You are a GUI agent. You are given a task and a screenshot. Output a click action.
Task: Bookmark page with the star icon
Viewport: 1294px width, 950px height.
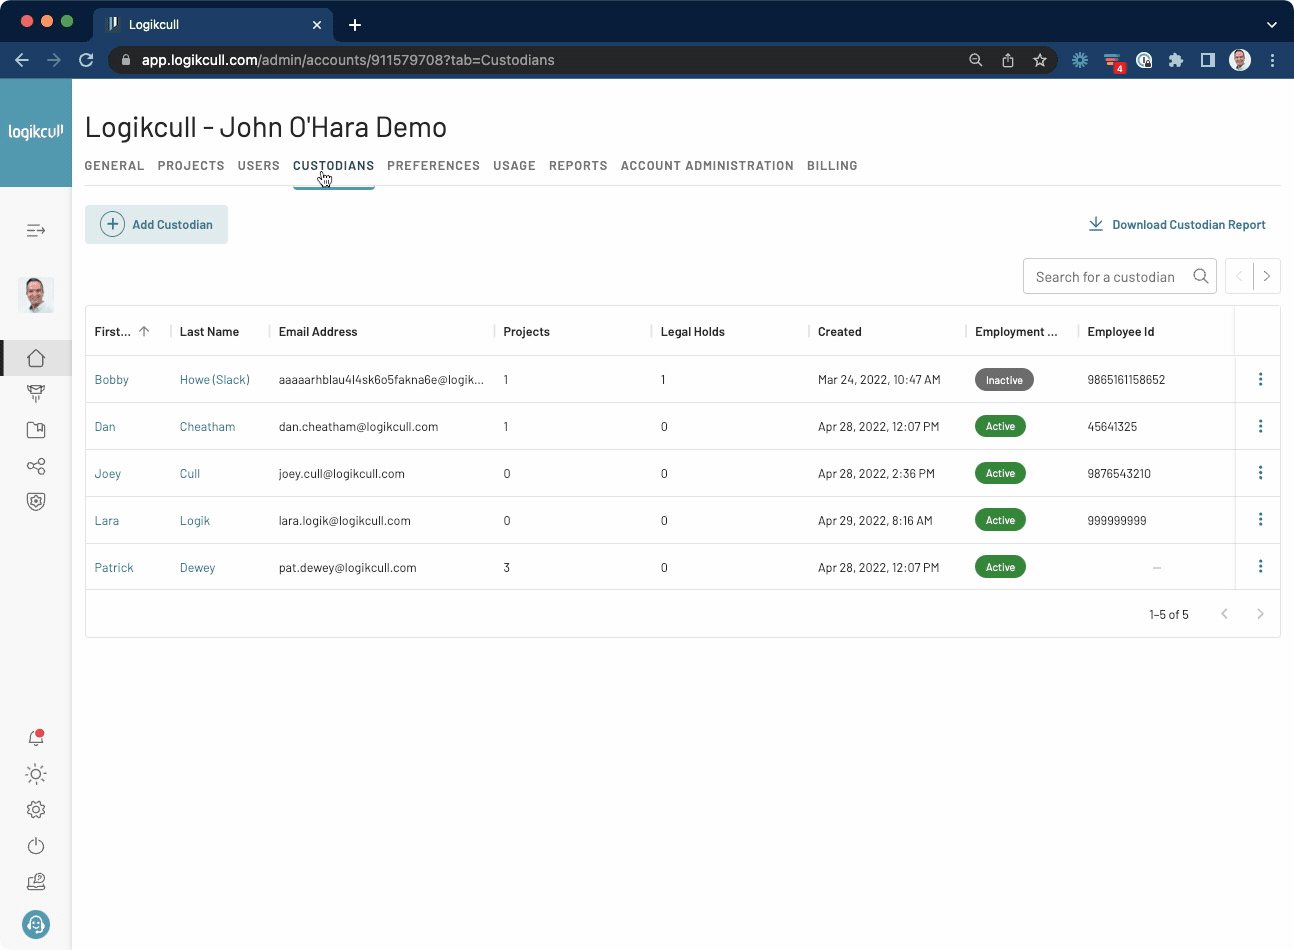[x=1040, y=60]
